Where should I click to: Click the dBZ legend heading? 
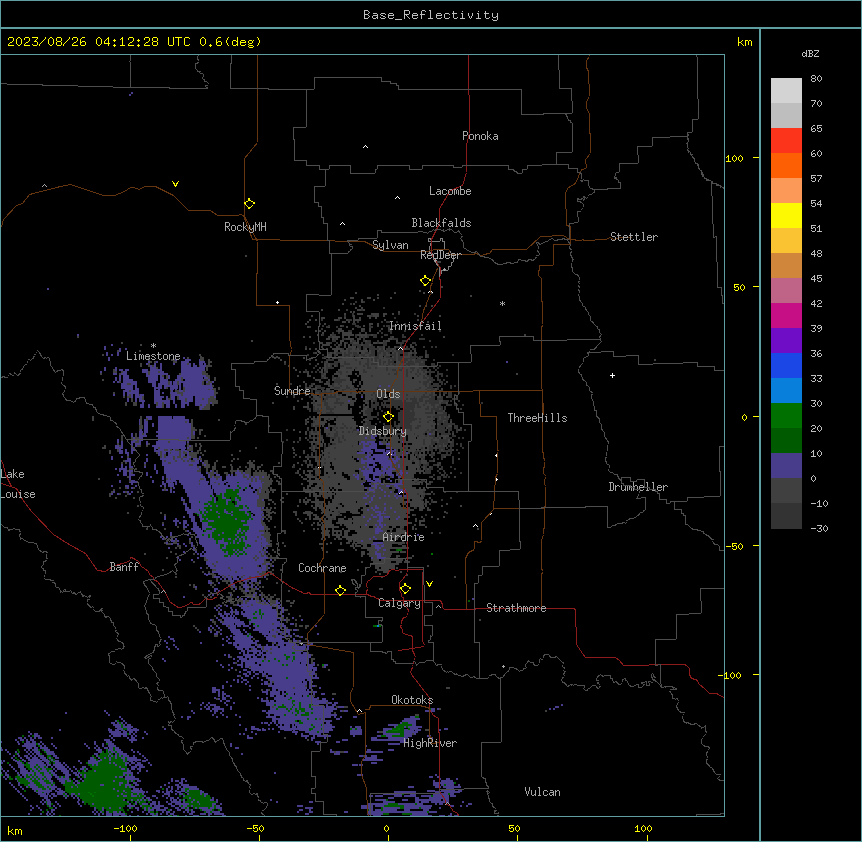coord(810,53)
